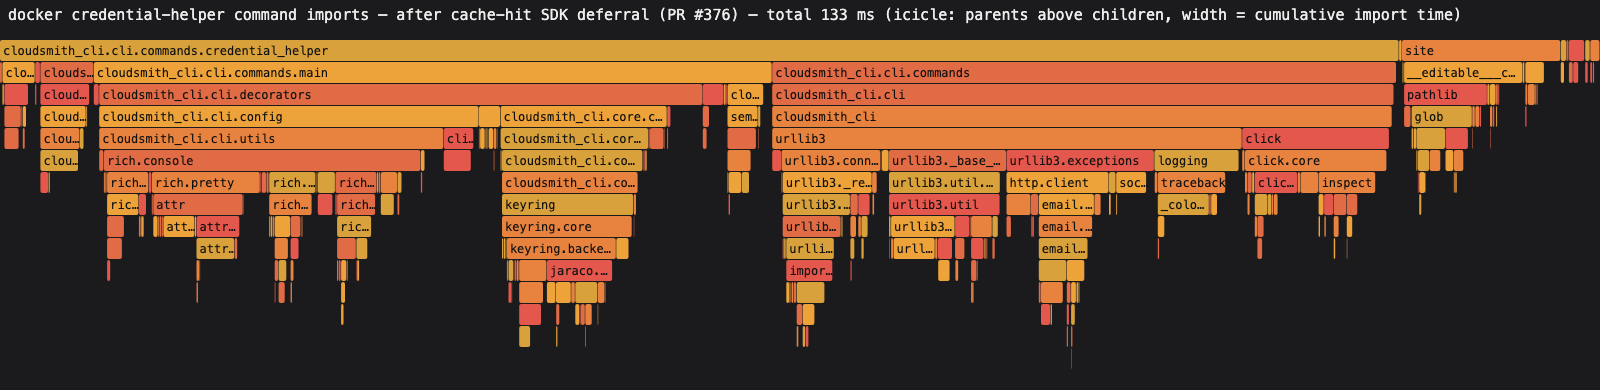
Task: Click the cli… frame beside cloudsmith_cli.cli.utils
Action: point(457,139)
